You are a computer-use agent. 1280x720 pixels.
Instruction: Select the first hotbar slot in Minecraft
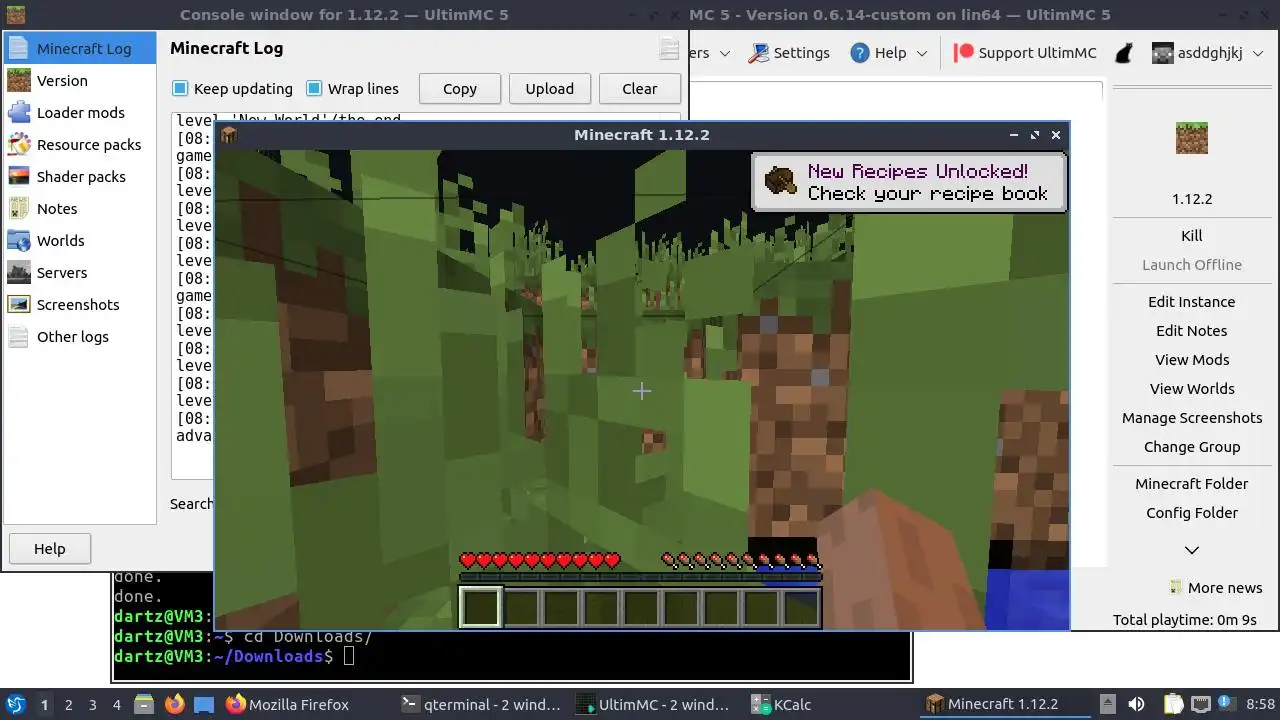click(x=480, y=607)
